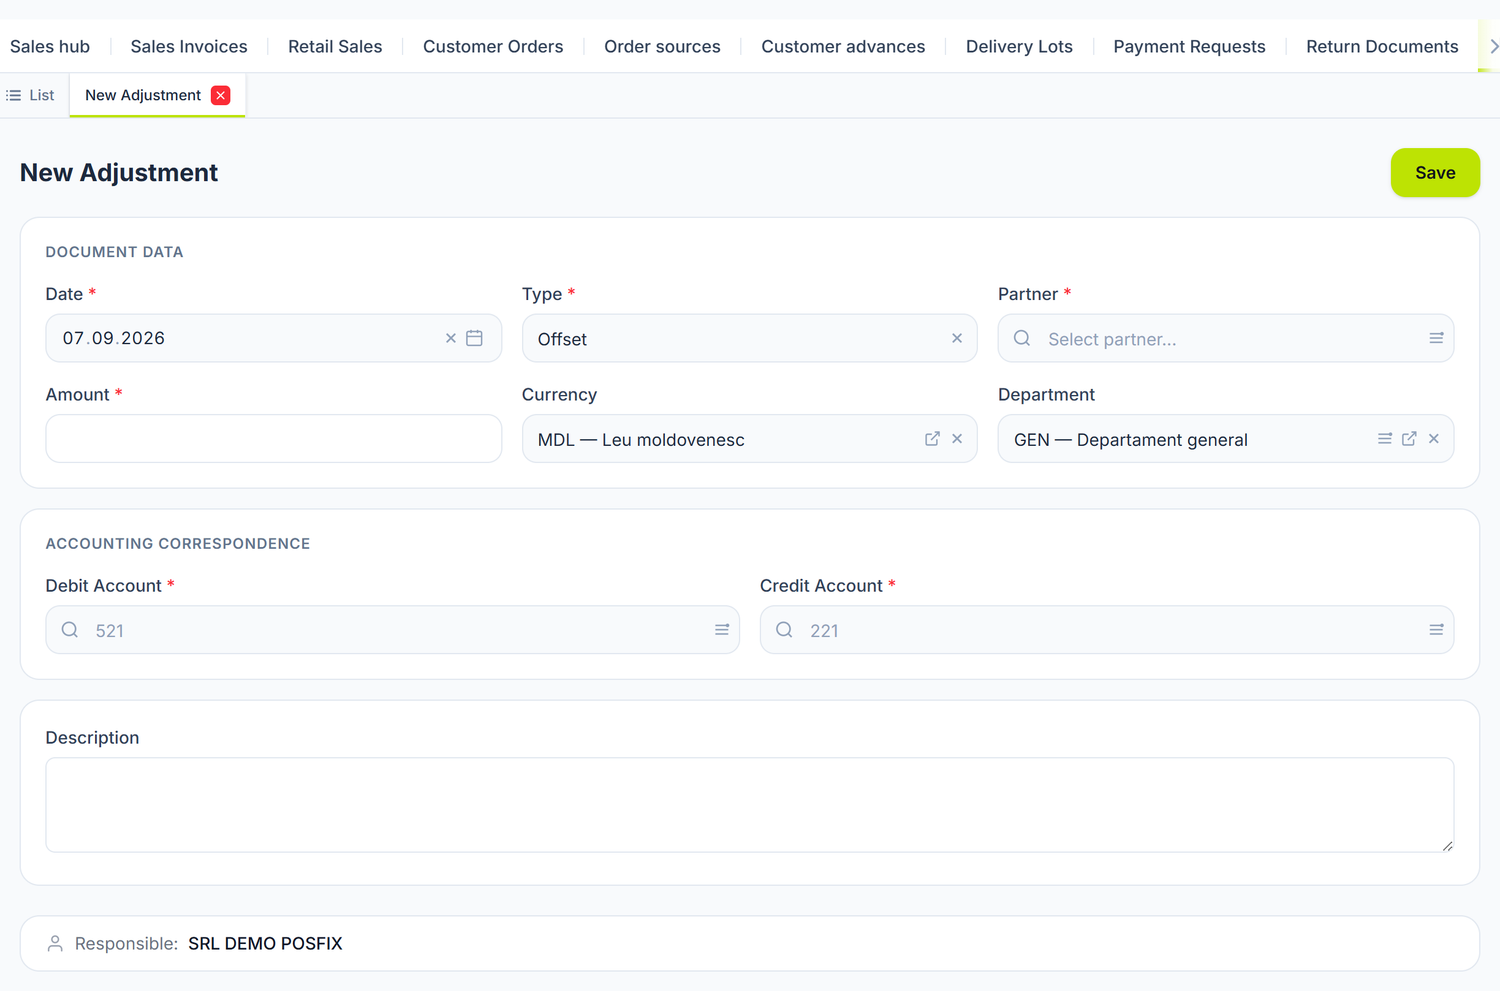
Task: Open the Return Documents tab
Action: 1382,46
